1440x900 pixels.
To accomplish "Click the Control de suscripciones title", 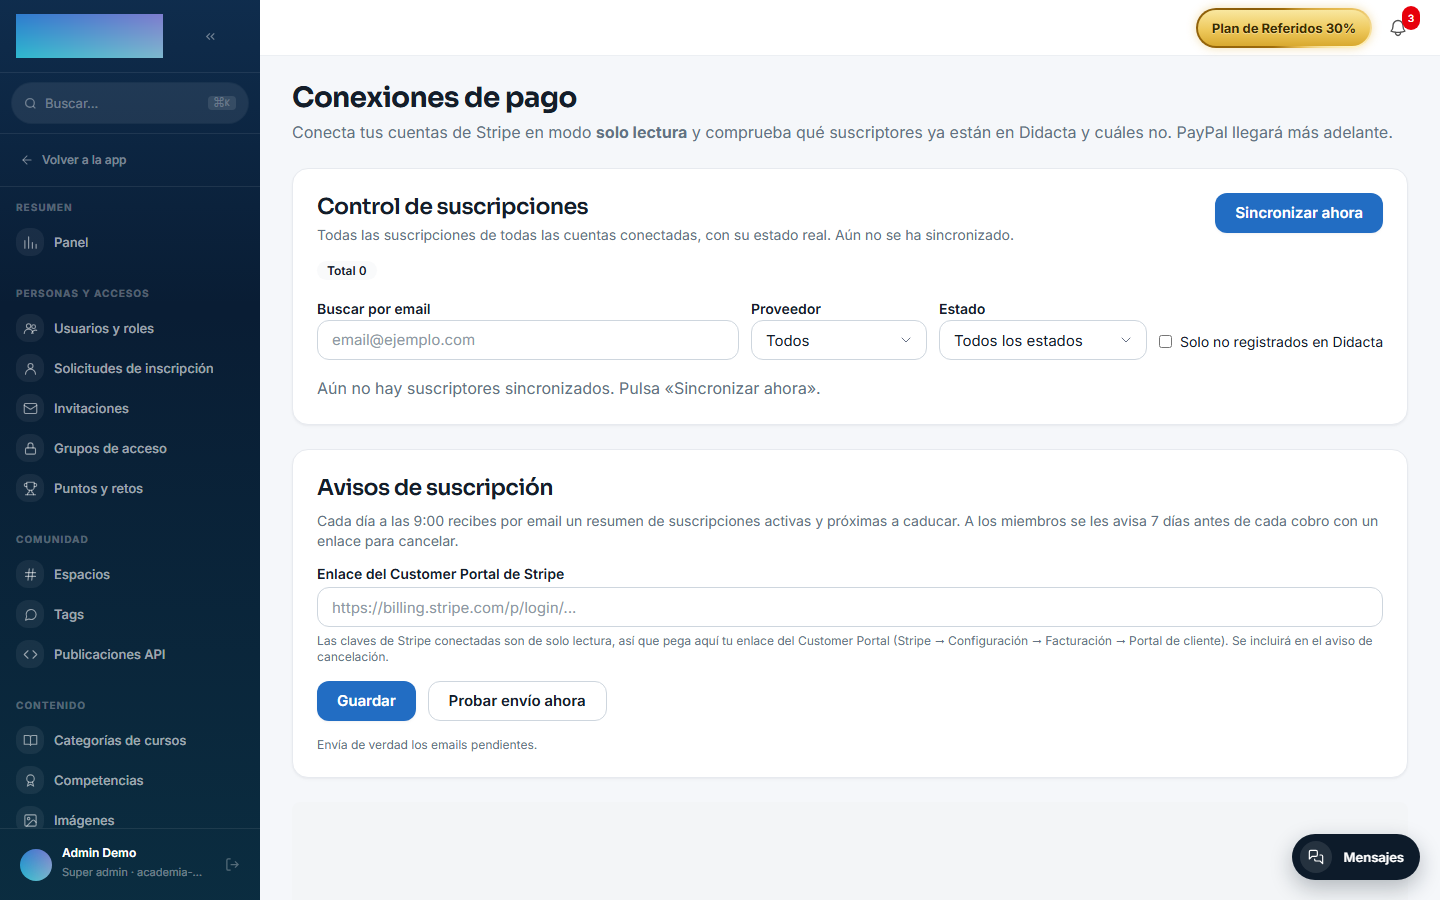I will point(453,206).
